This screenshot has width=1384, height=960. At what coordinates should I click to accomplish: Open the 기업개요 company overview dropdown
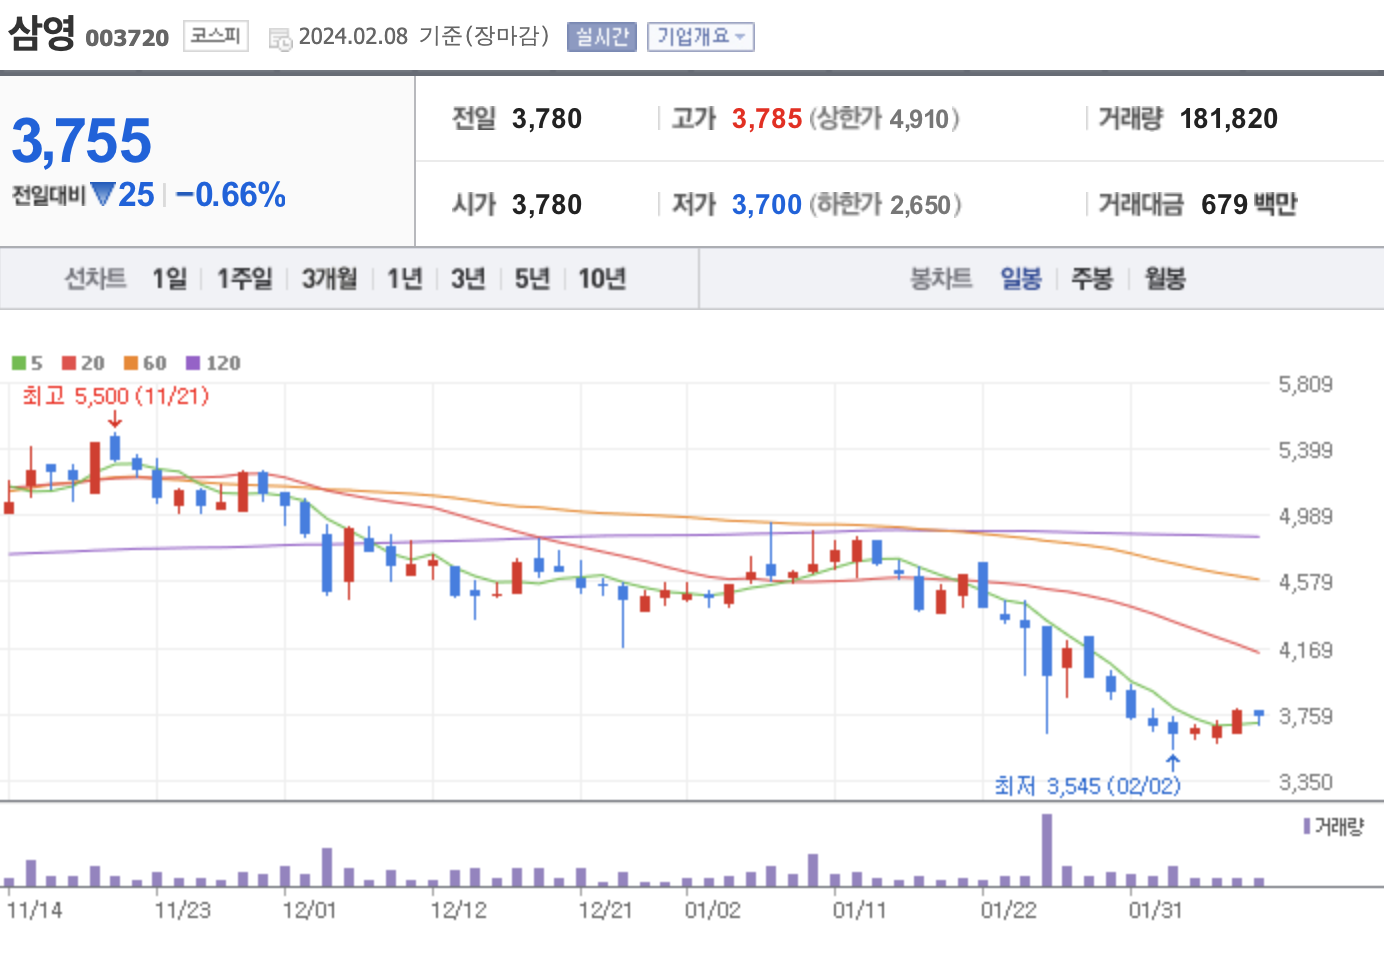(700, 37)
